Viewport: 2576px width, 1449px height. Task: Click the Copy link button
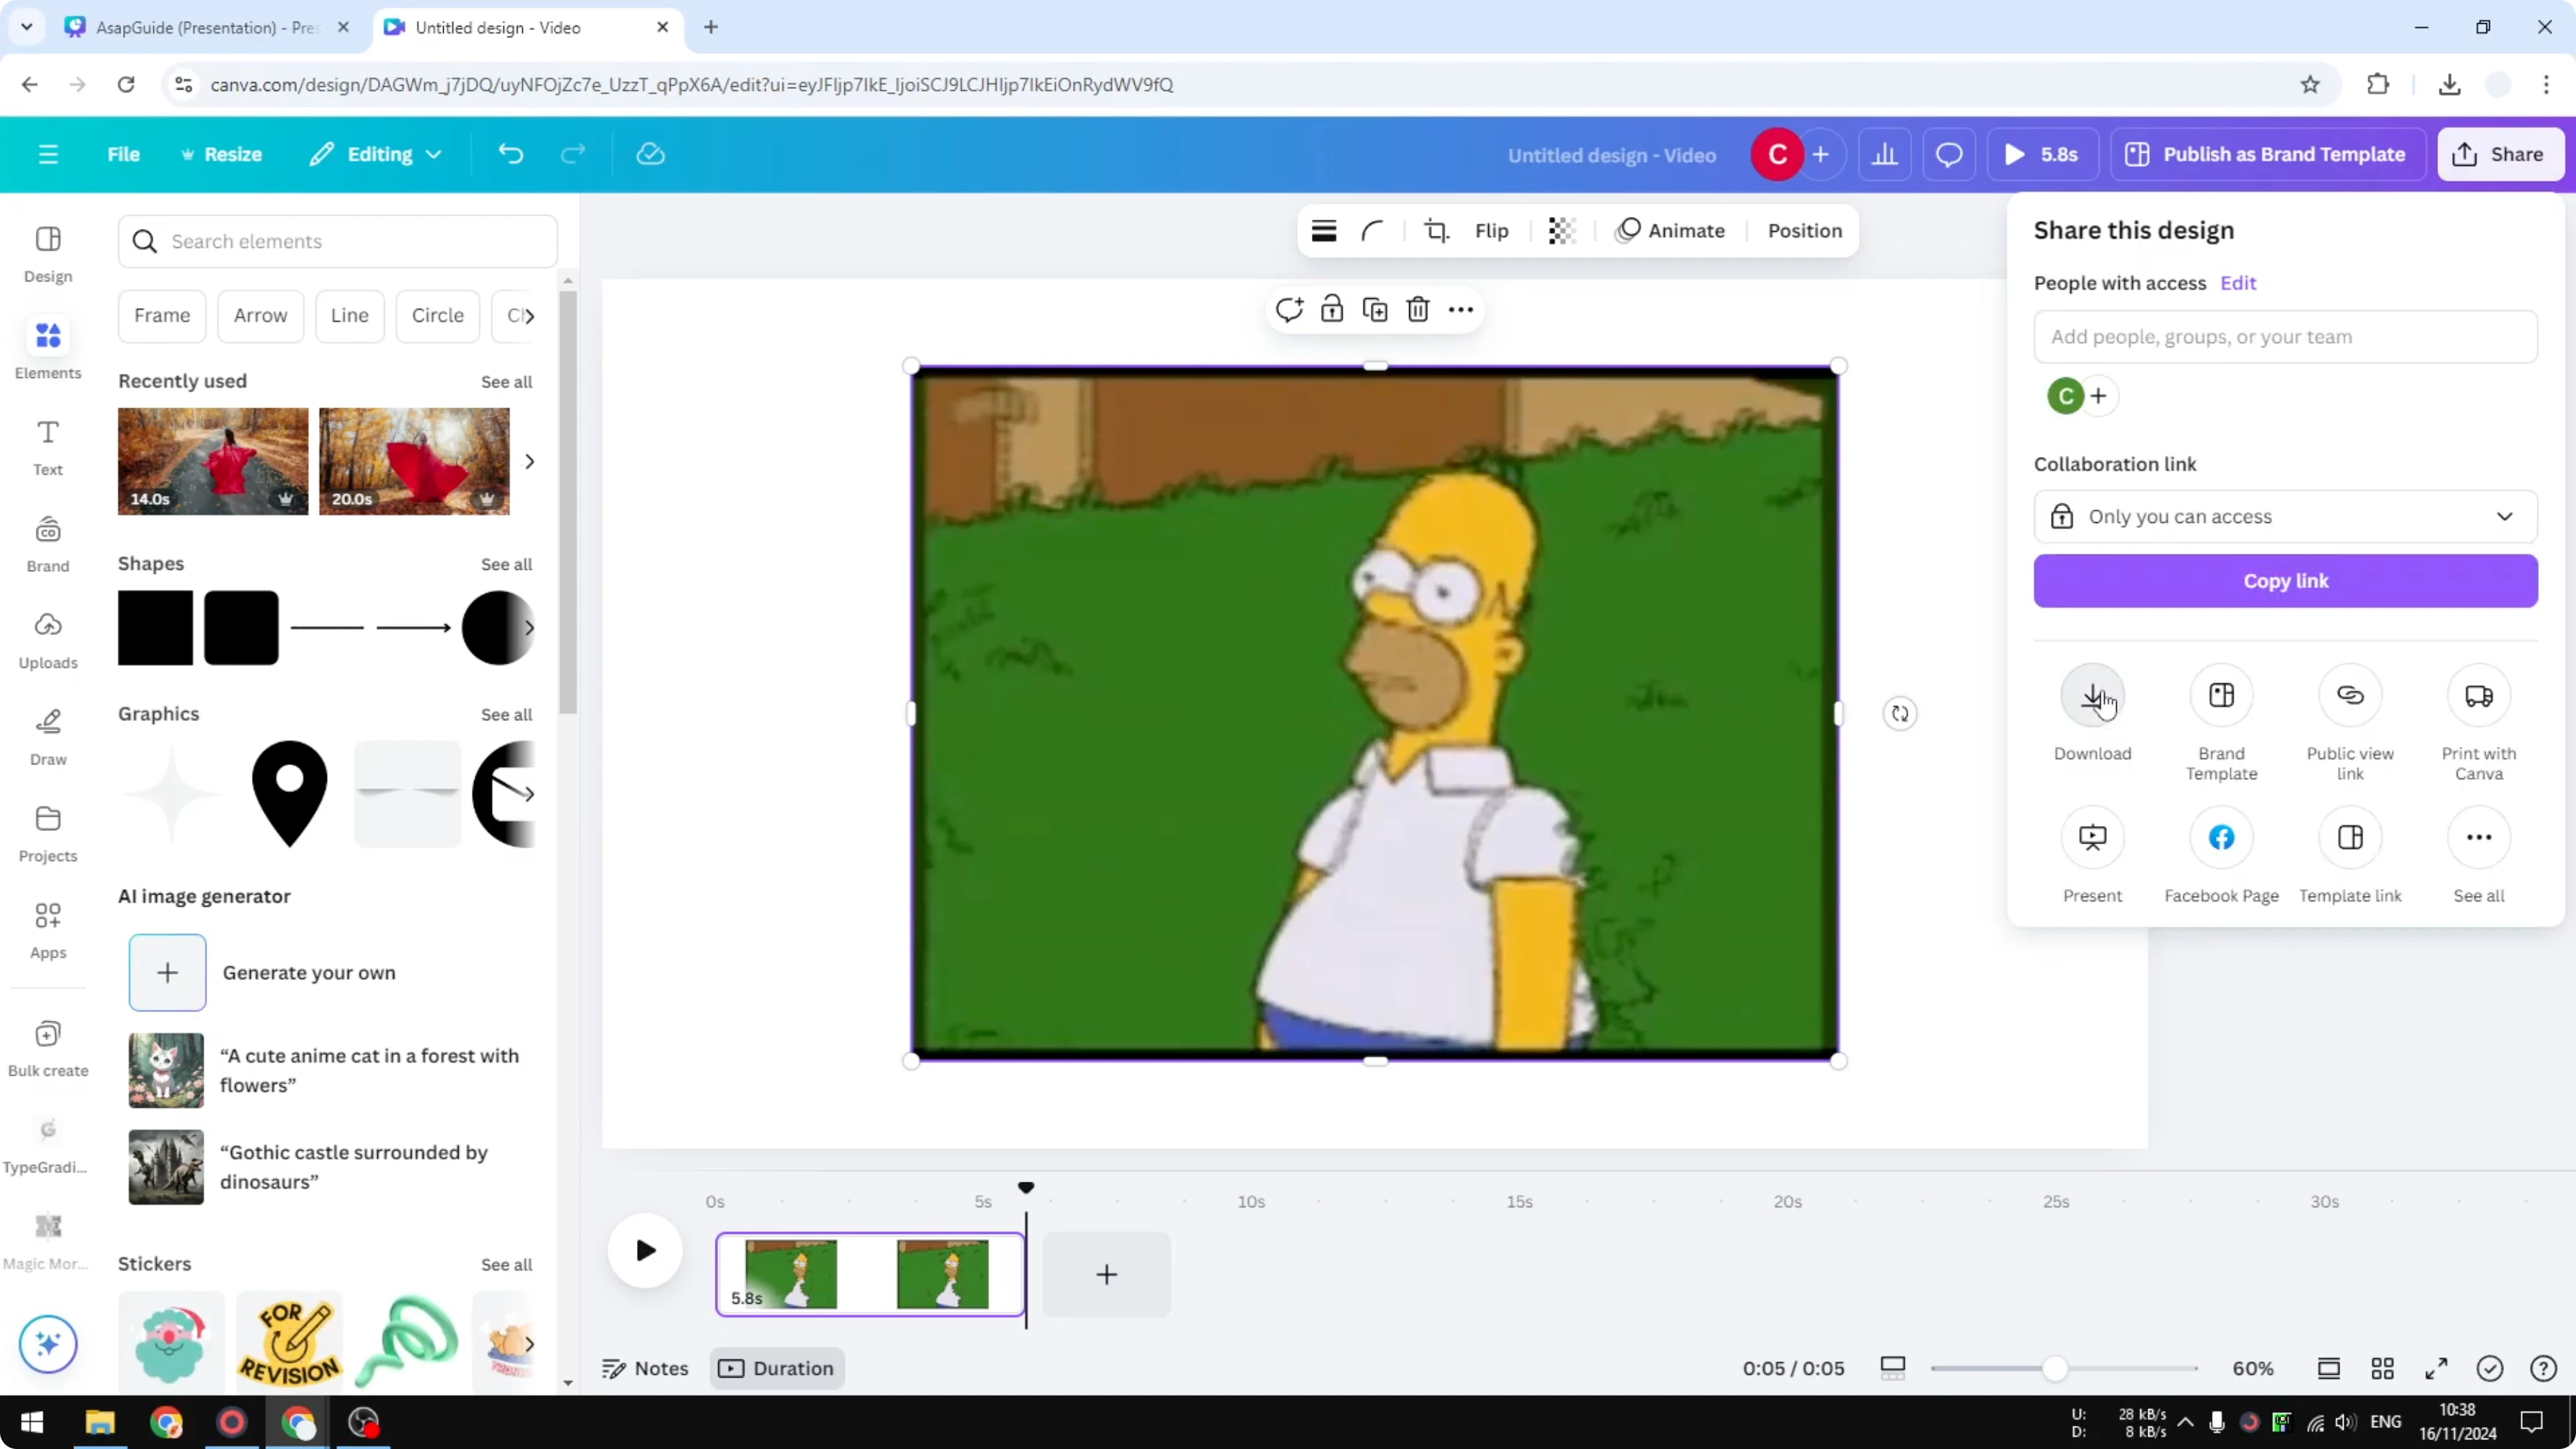click(2286, 581)
